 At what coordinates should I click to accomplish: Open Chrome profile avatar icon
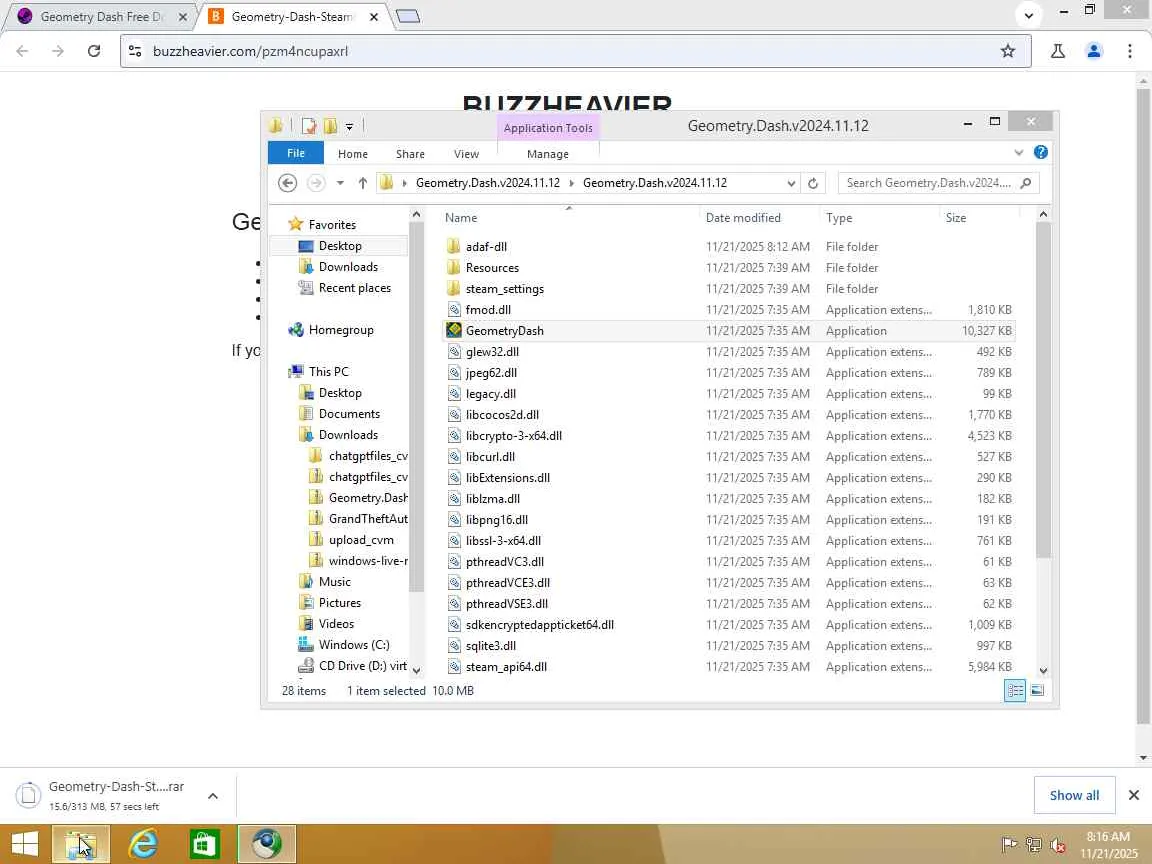[1093, 51]
